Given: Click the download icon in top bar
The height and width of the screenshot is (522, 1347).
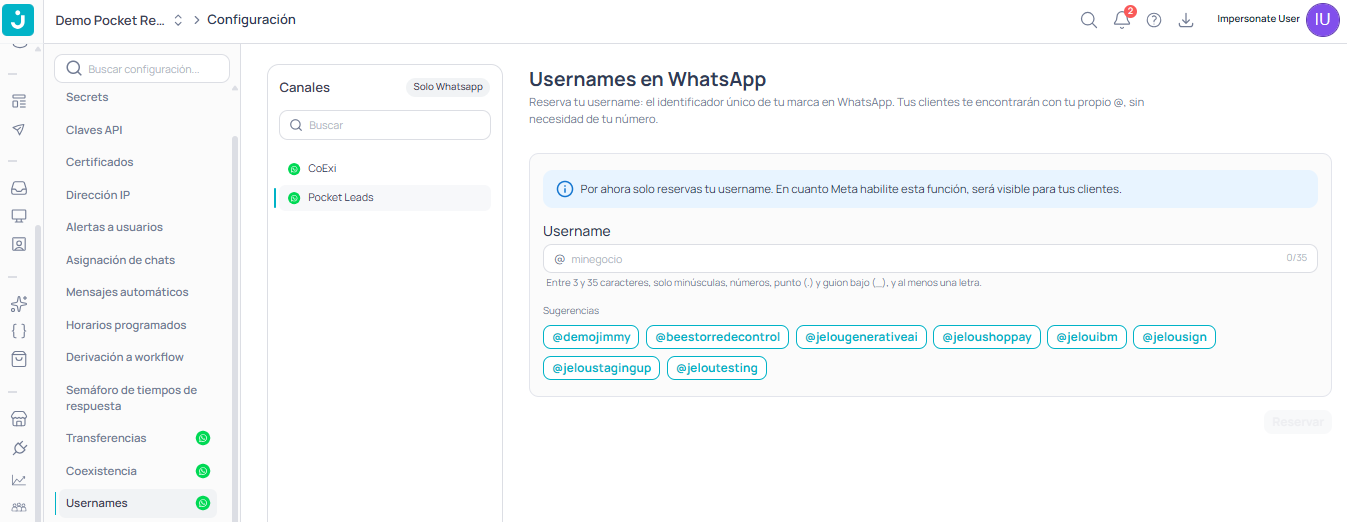Looking at the screenshot, I should [1186, 20].
